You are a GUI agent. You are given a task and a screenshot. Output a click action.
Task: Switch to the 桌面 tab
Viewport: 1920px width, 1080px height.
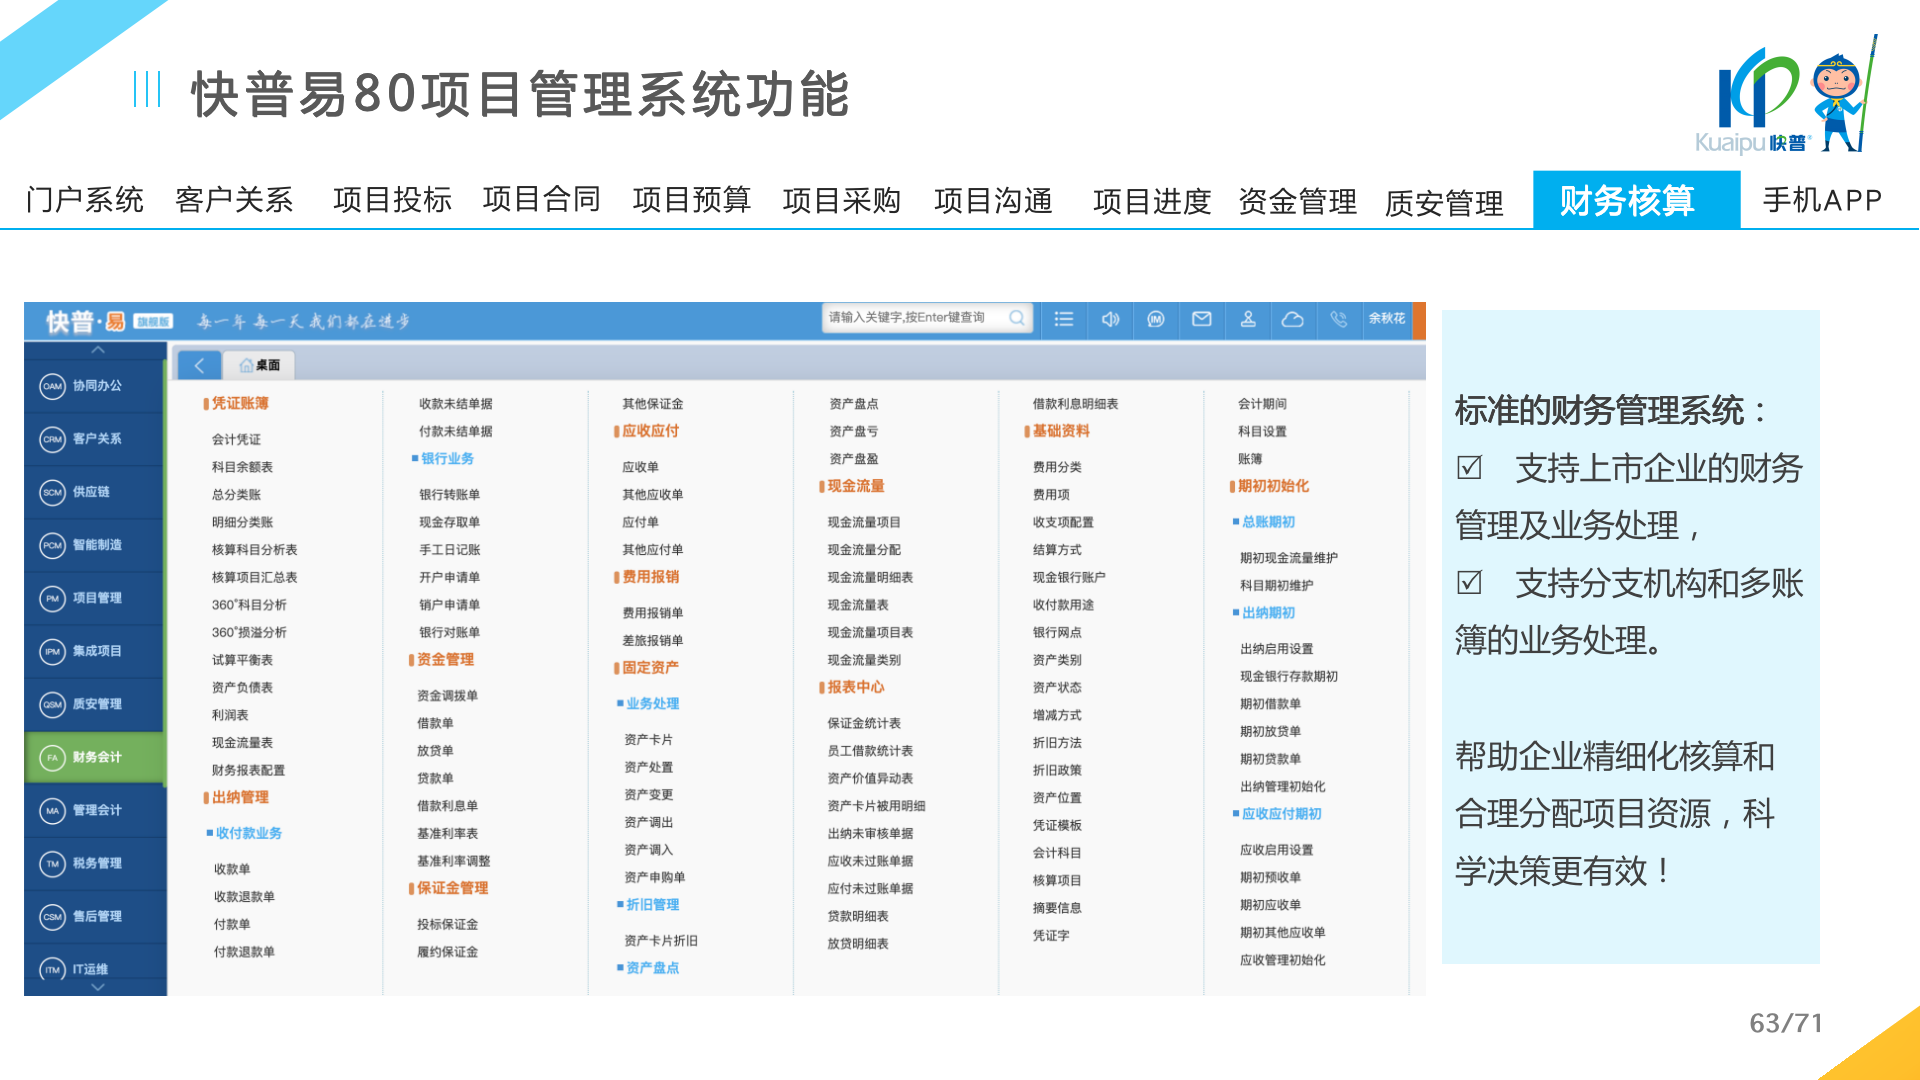click(x=260, y=365)
